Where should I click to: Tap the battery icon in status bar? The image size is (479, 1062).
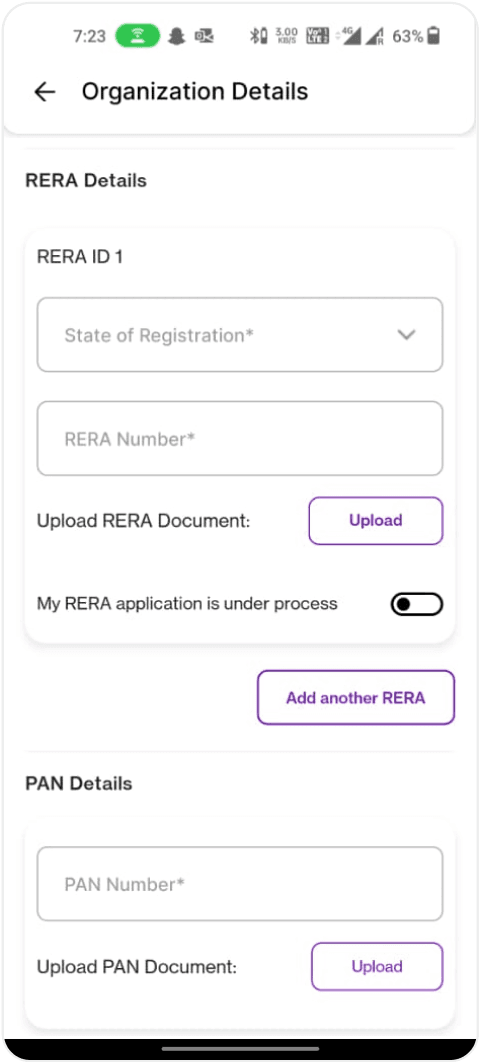coord(434,36)
